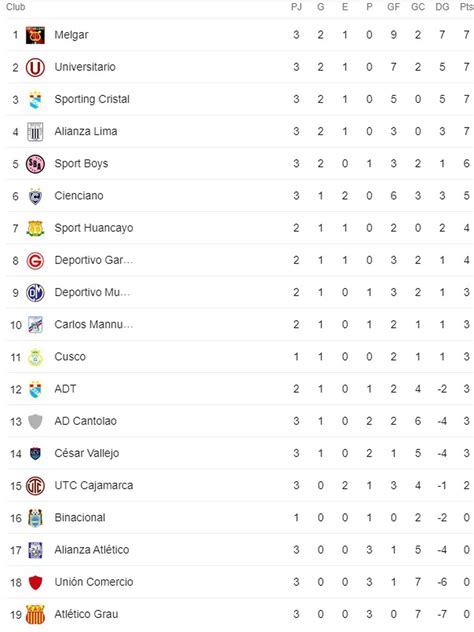Click the Deportivo Garcilaso red G logo

pyautogui.click(x=35, y=260)
